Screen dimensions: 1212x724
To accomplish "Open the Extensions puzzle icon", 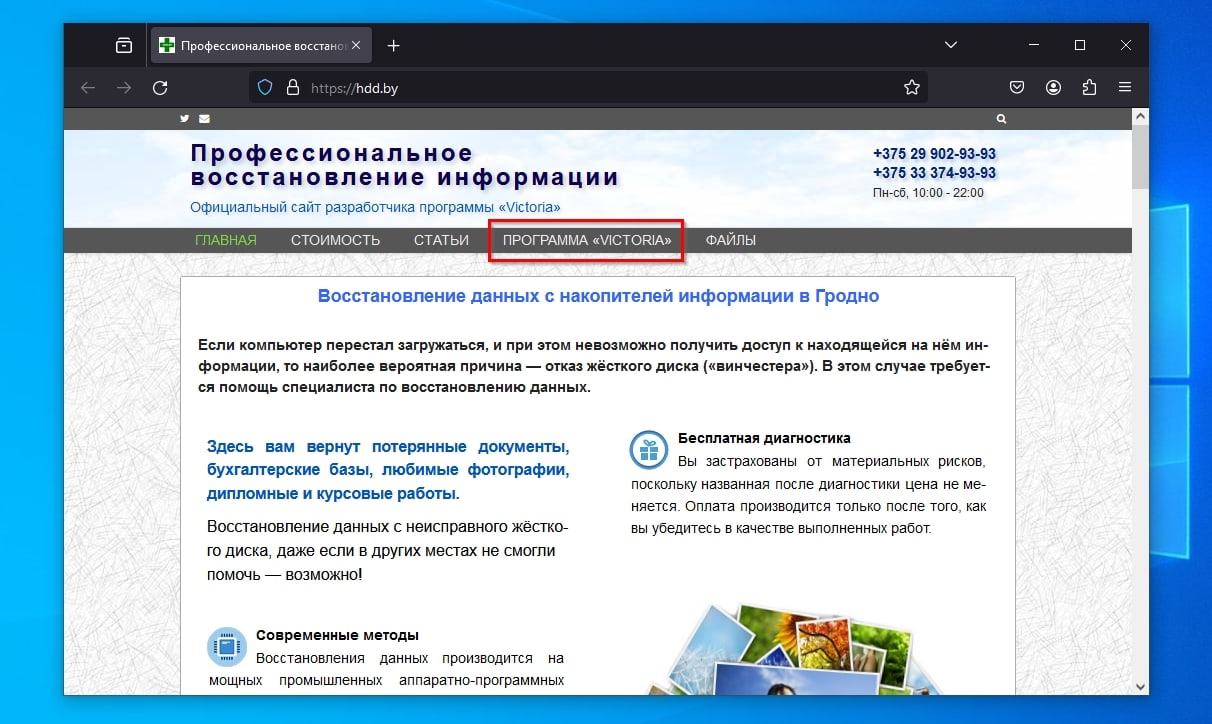I will pos(1089,88).
